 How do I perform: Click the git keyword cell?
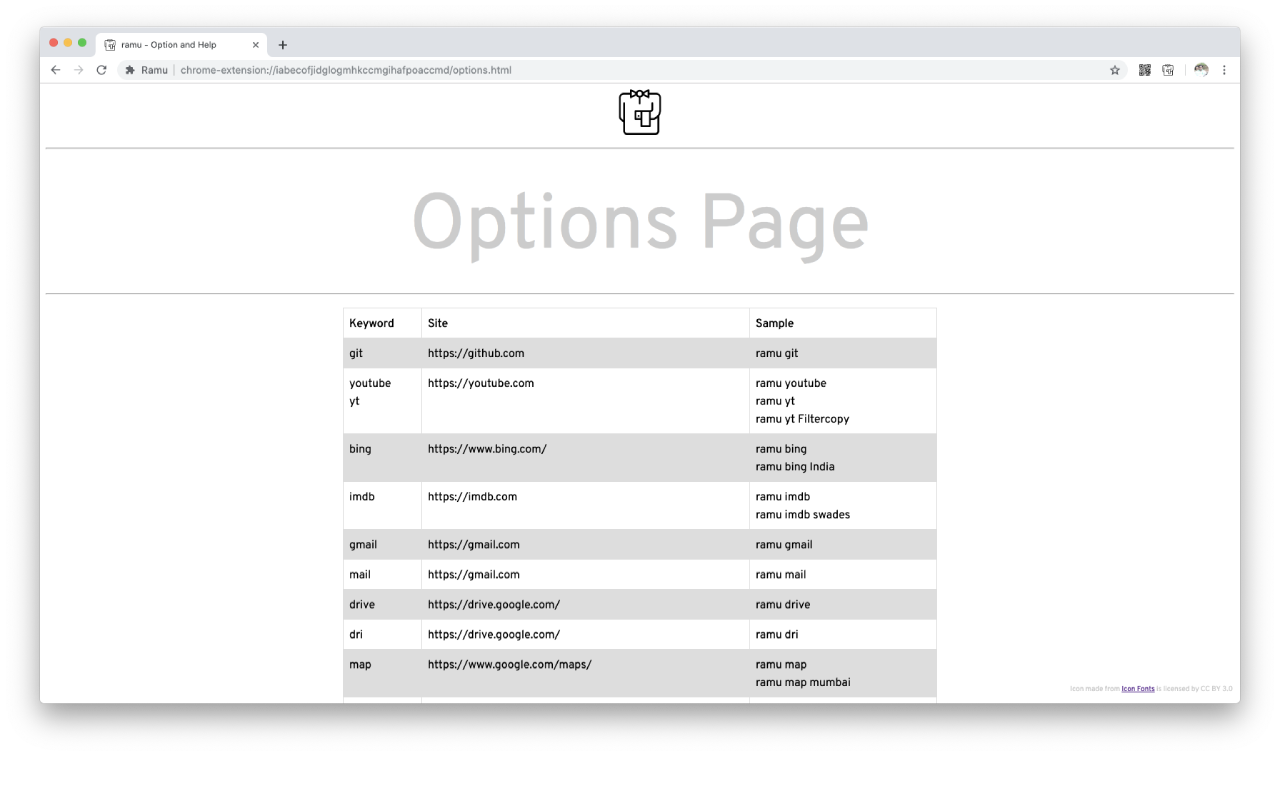382,353
